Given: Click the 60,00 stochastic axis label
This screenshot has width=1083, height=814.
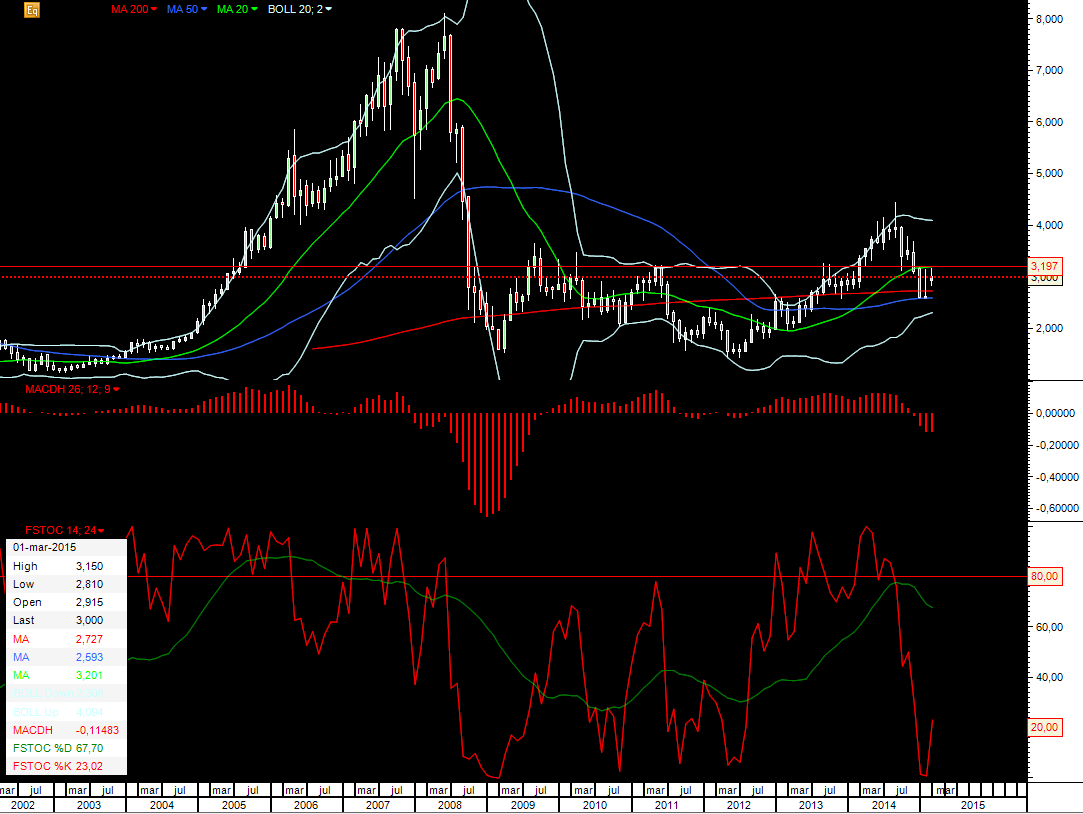Looking at the screenshot, I should (x=1048, y=627).
